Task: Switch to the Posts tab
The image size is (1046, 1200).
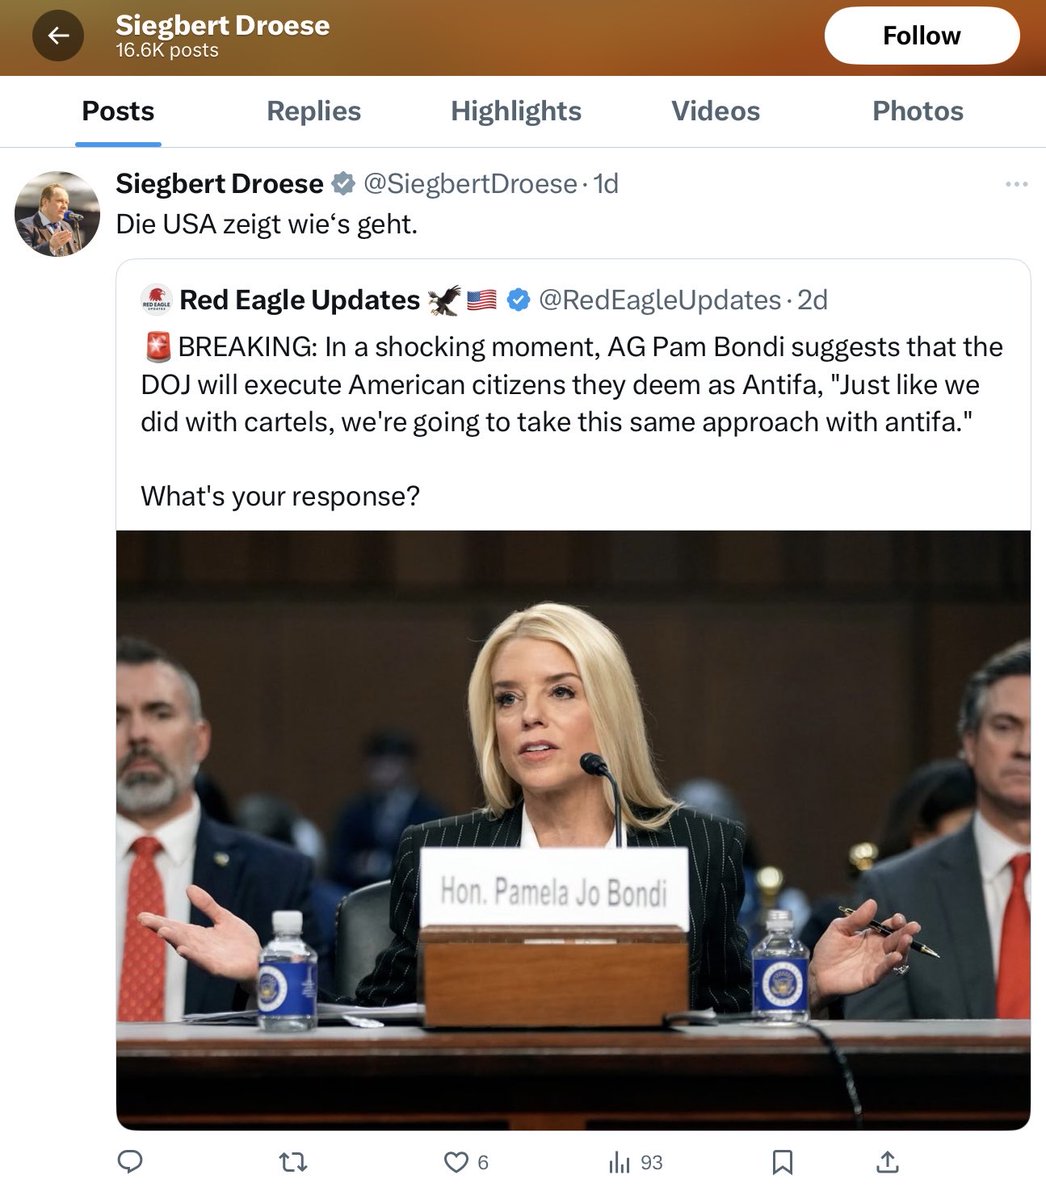Action: pyautogui.click(x=118, y=111)
